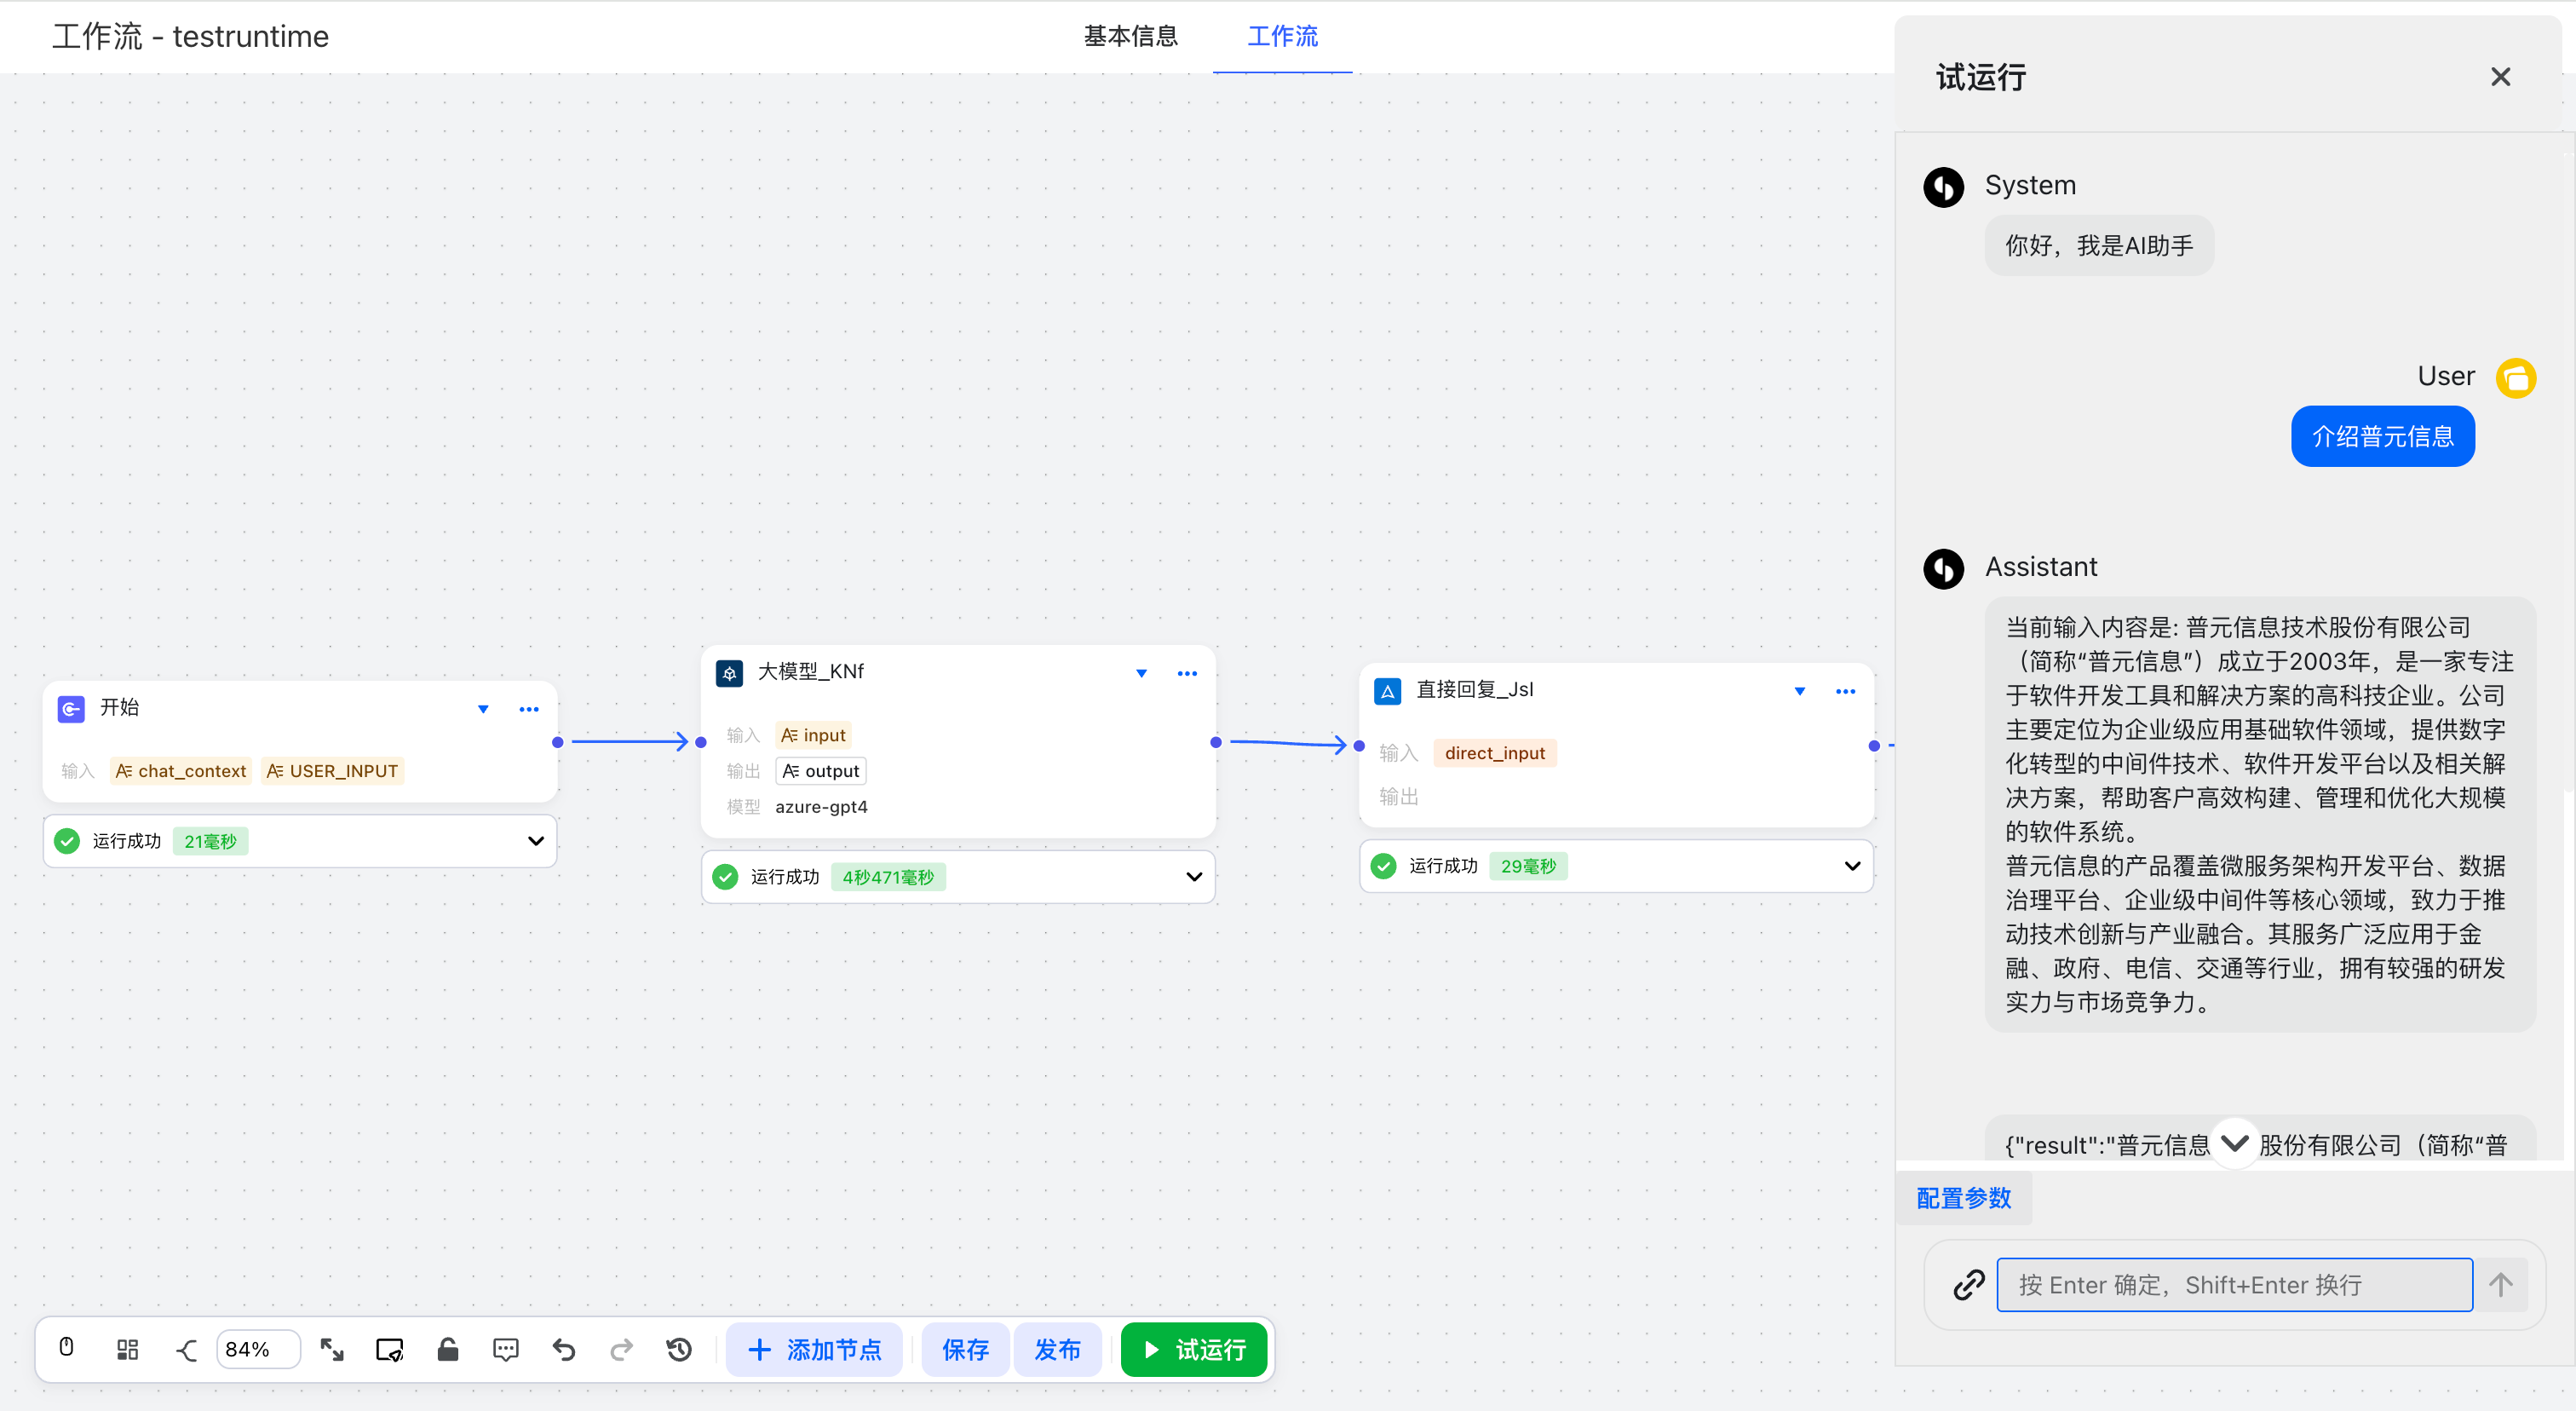Click the auto-layout grid icon in toolbar

pyautogui.click(x=127, y=1349)
